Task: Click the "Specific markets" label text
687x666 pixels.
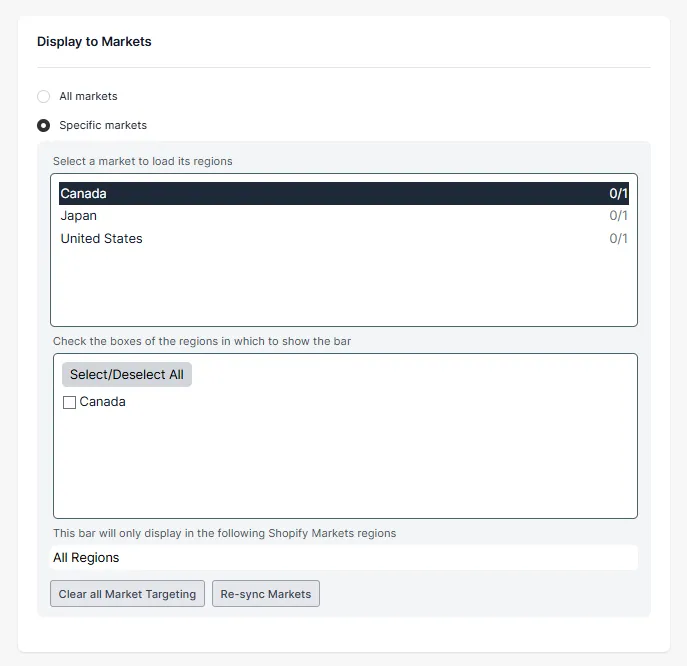Action: click(x=103, y=125)
